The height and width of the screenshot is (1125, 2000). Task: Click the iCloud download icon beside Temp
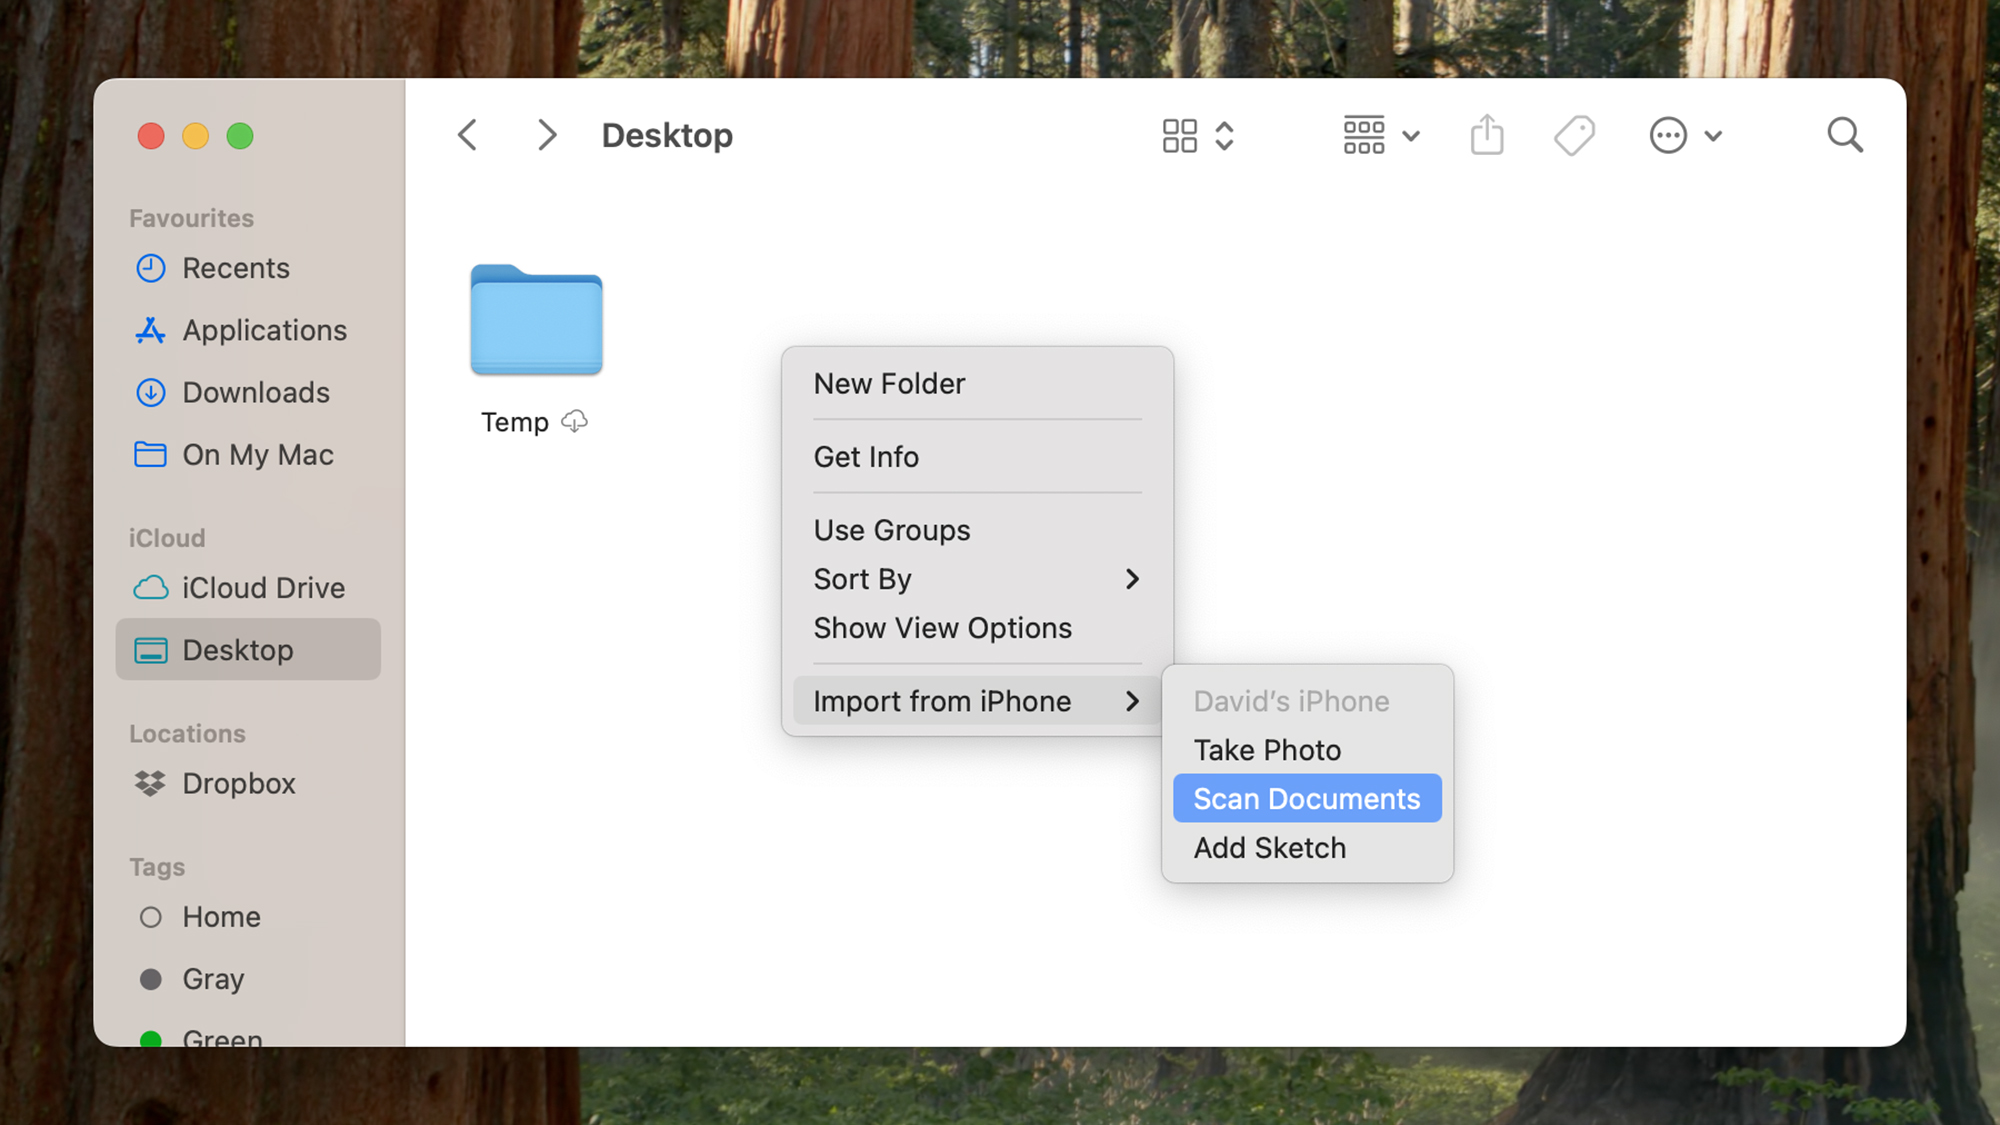coord(573,421)
